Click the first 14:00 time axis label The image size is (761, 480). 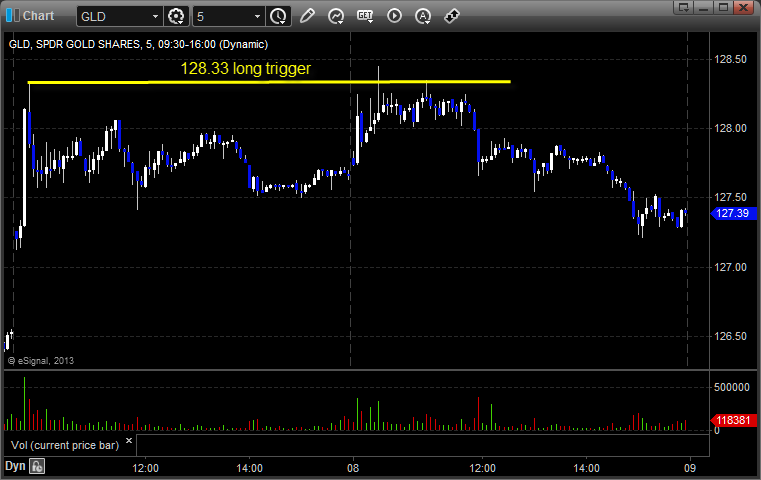point(249,468)
